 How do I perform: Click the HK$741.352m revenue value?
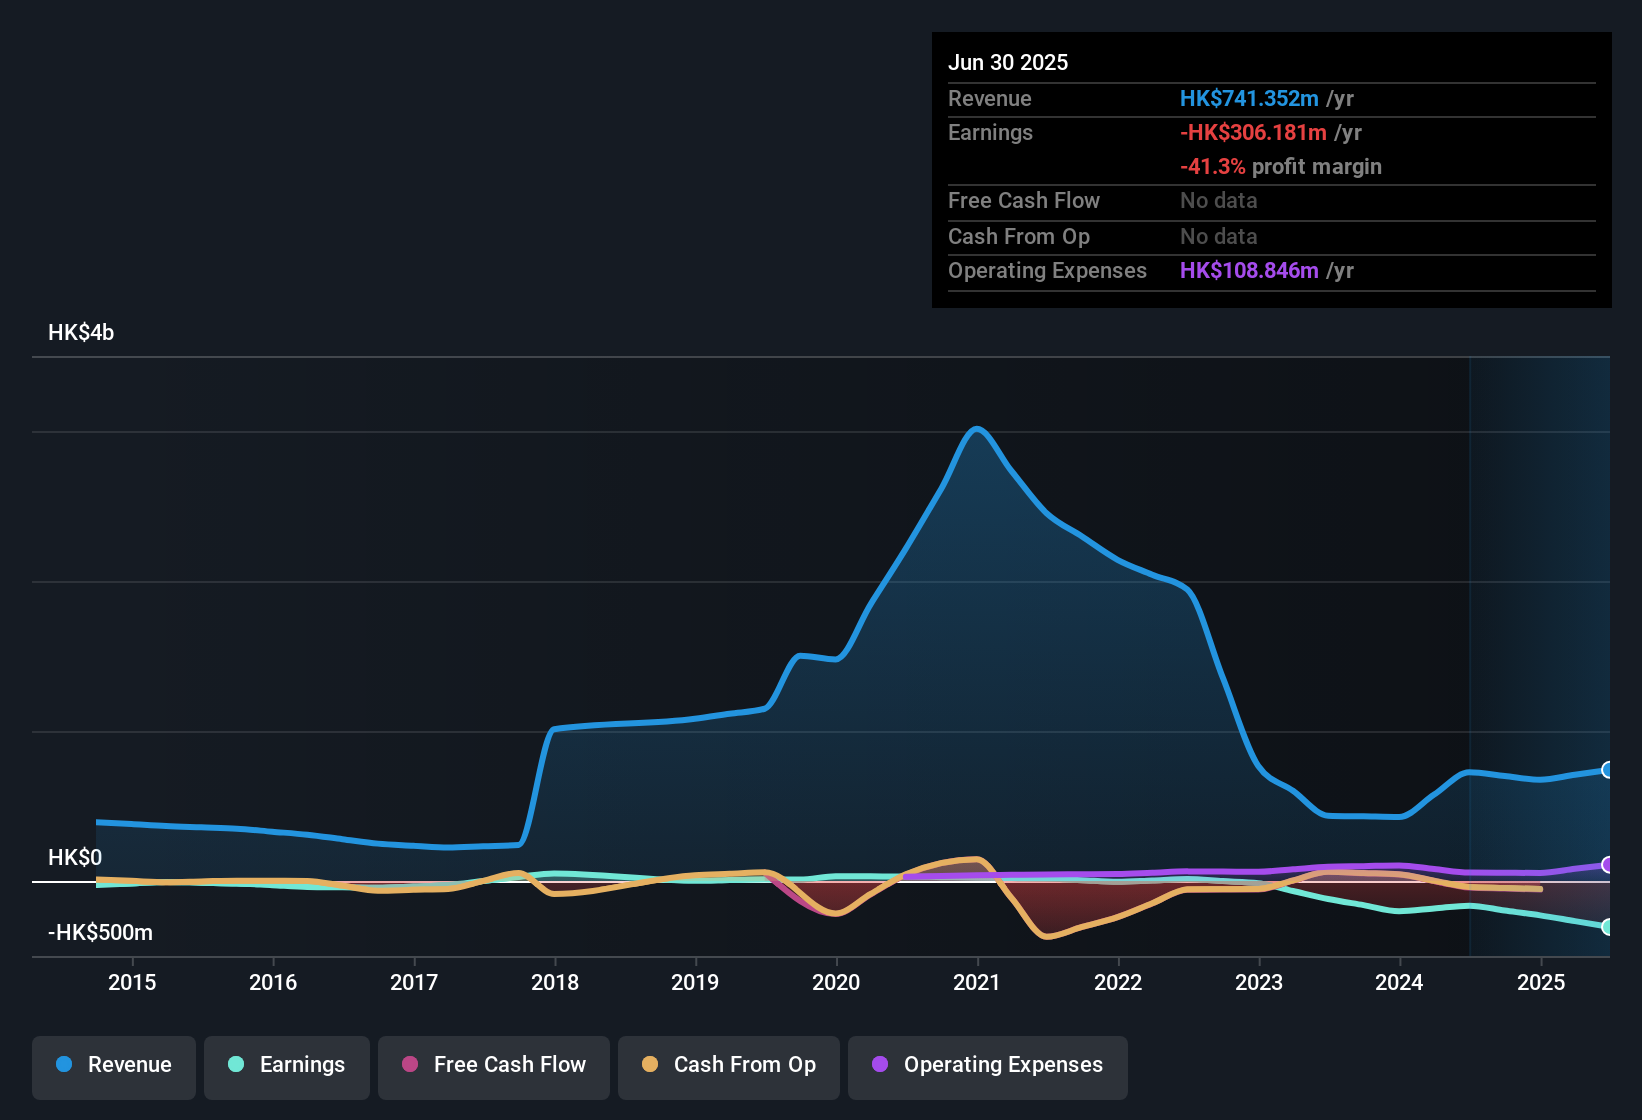click(x=1249, y=98)
